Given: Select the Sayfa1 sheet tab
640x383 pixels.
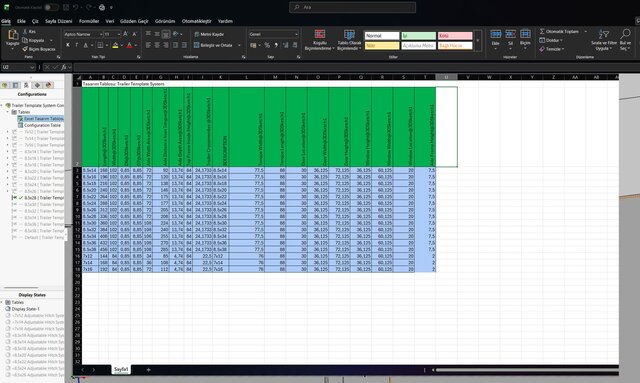Looking at the screenshot, I should [x=121, y=369].
